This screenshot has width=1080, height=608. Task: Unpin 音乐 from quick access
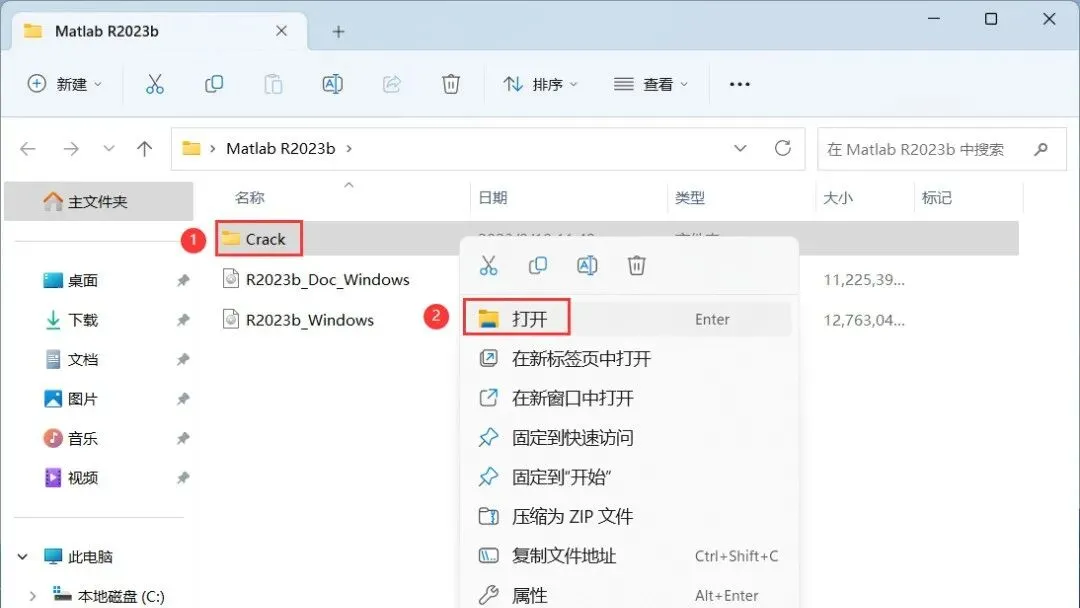pos(183,438)
